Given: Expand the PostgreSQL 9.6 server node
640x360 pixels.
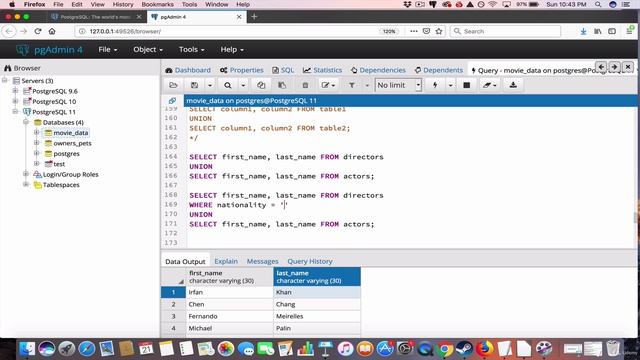Looking at the screenshot, I should click(x=16, y=91).
